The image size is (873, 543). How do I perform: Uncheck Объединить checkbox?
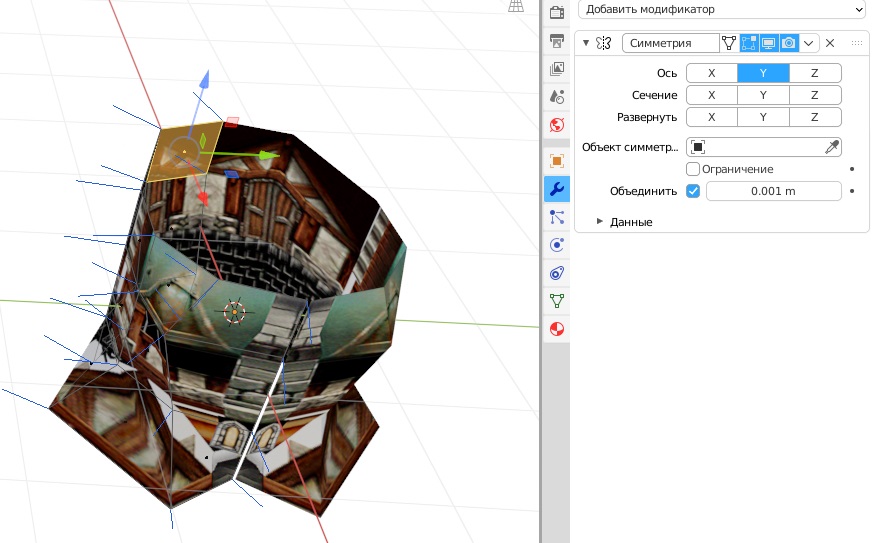tap(693, 191)
